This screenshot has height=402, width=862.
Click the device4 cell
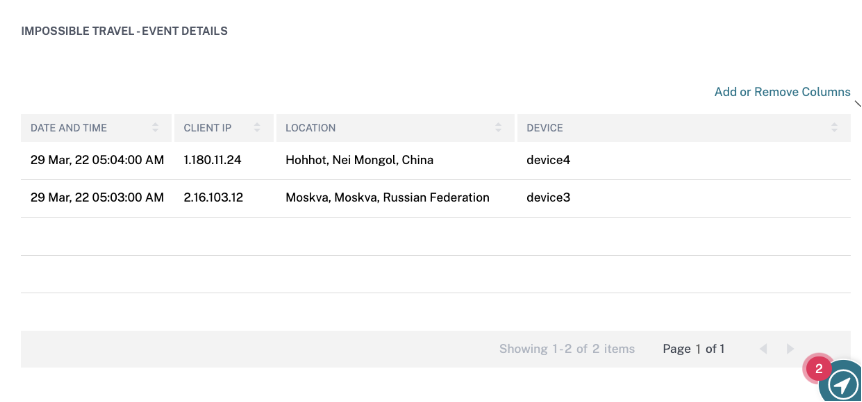tap(548, 160)
